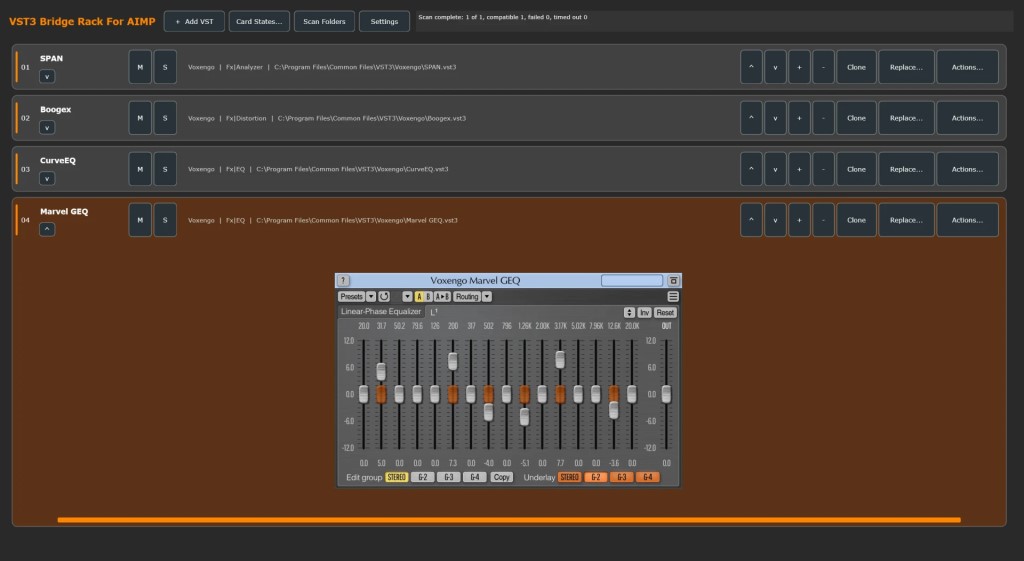1024x561 pixels.
Task: Click Replace on CurveEQ card
Action: coord(906,169)
